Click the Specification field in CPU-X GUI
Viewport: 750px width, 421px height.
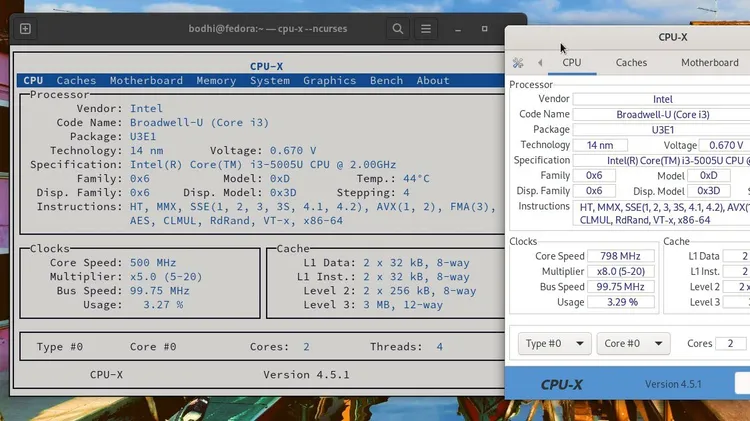(x=662, y=160)
